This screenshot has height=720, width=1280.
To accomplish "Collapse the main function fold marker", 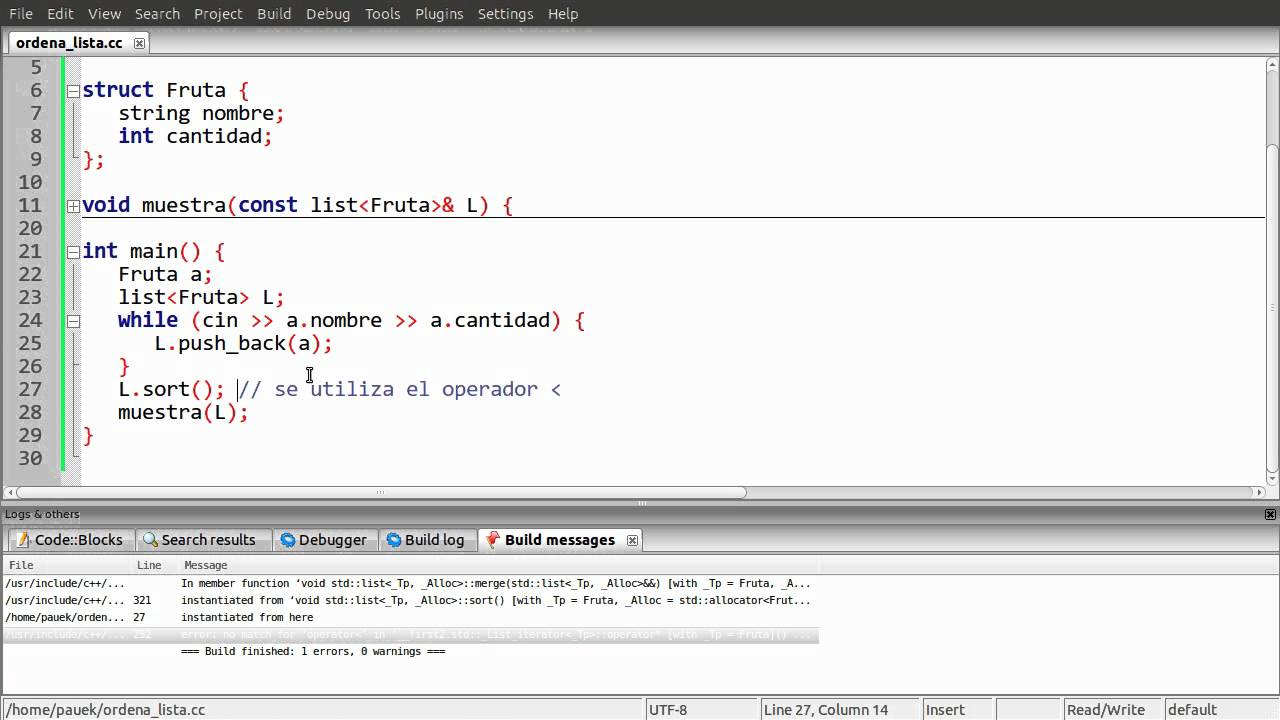I will 73,252.
